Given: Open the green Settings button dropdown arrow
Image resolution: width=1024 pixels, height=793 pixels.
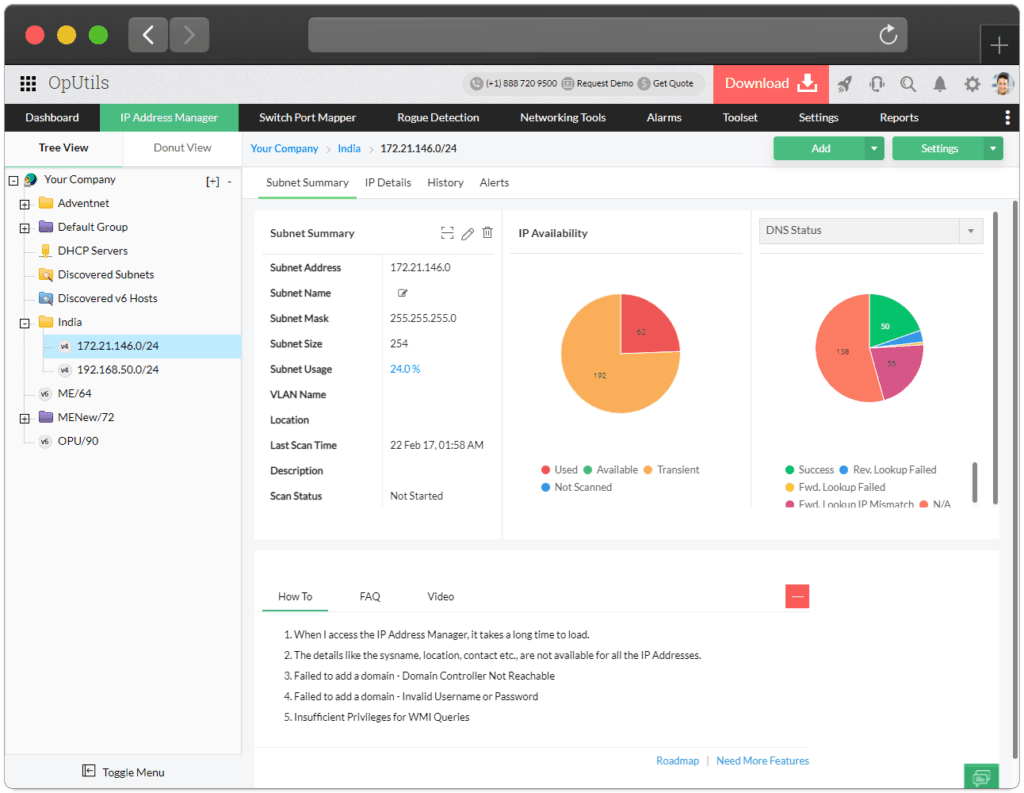Looking at the screenshot, I should 993,149.
